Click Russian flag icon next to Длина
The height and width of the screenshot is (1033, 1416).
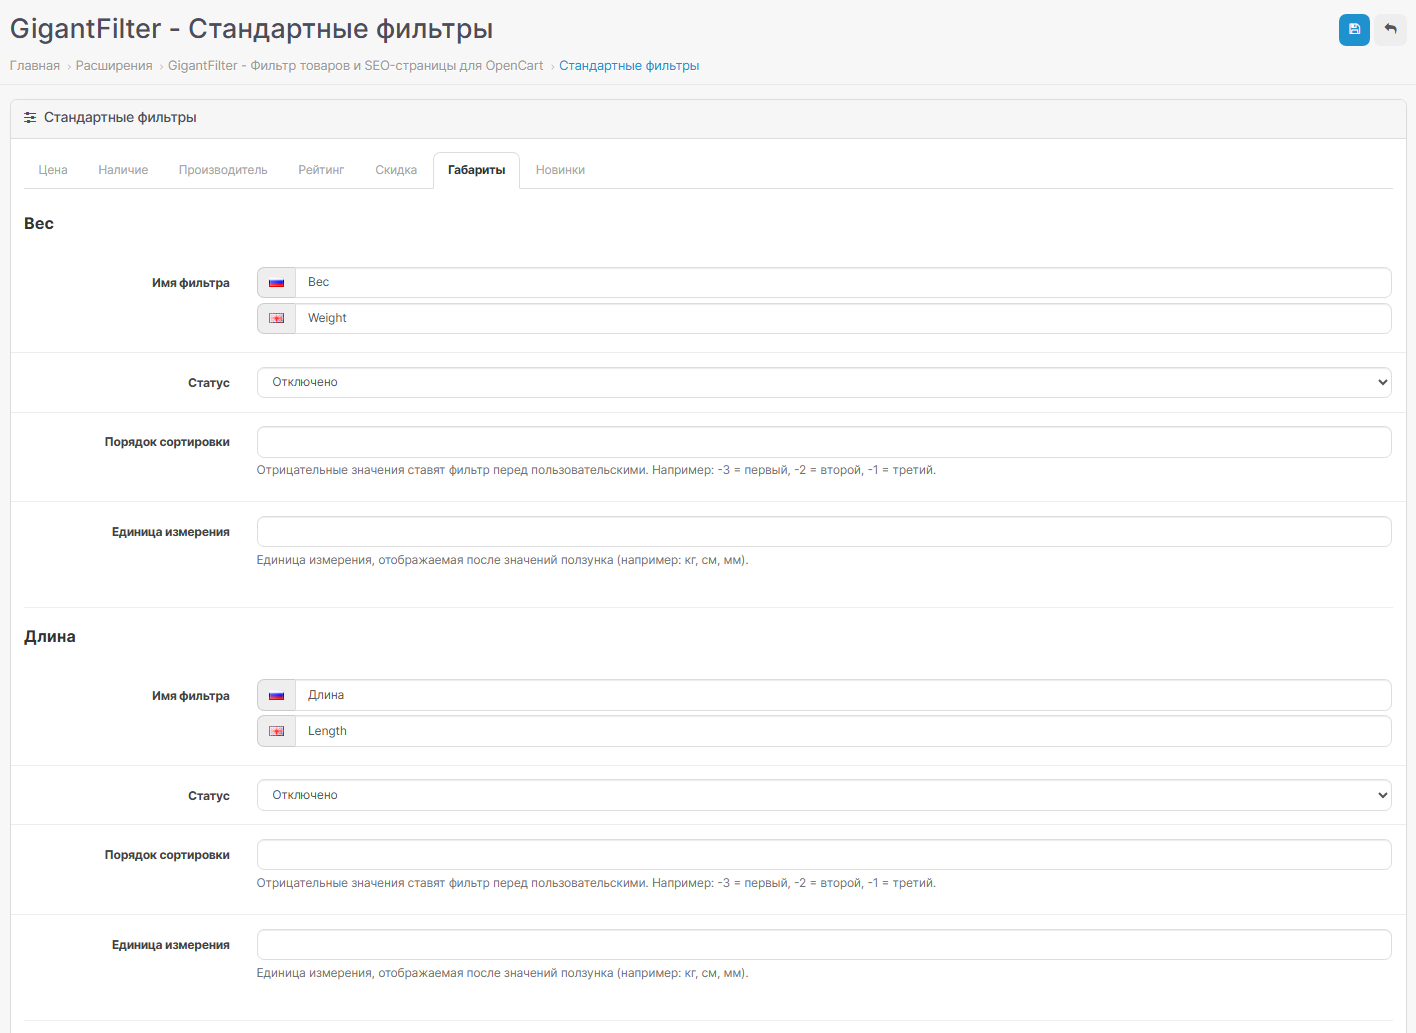tap(276, 696)
